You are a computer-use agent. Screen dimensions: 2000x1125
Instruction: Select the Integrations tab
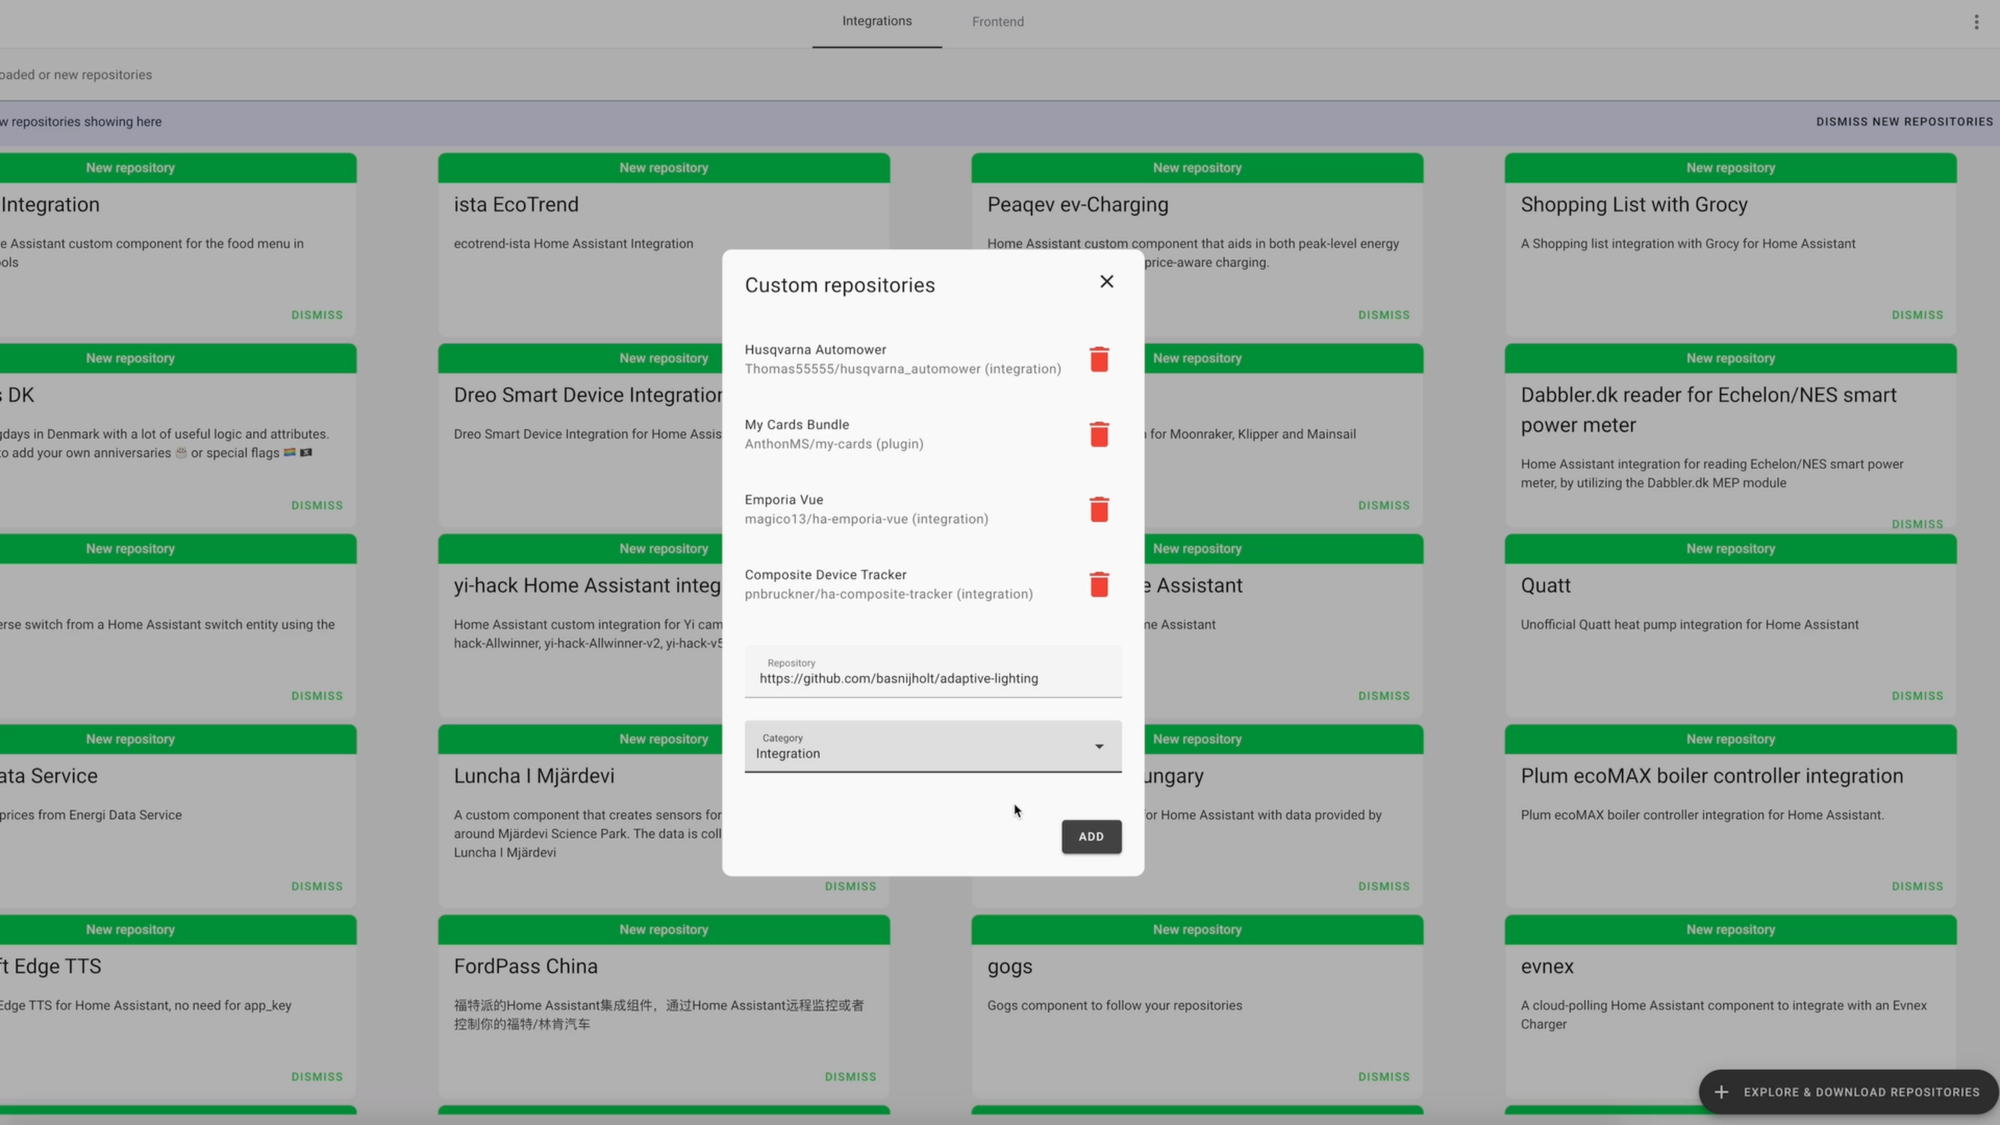[x=876, y=22]
